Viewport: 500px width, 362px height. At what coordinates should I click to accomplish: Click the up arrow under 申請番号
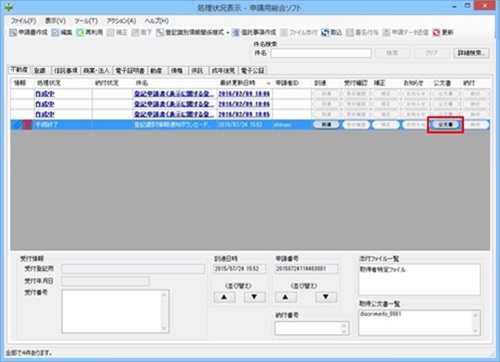(285, 297)
